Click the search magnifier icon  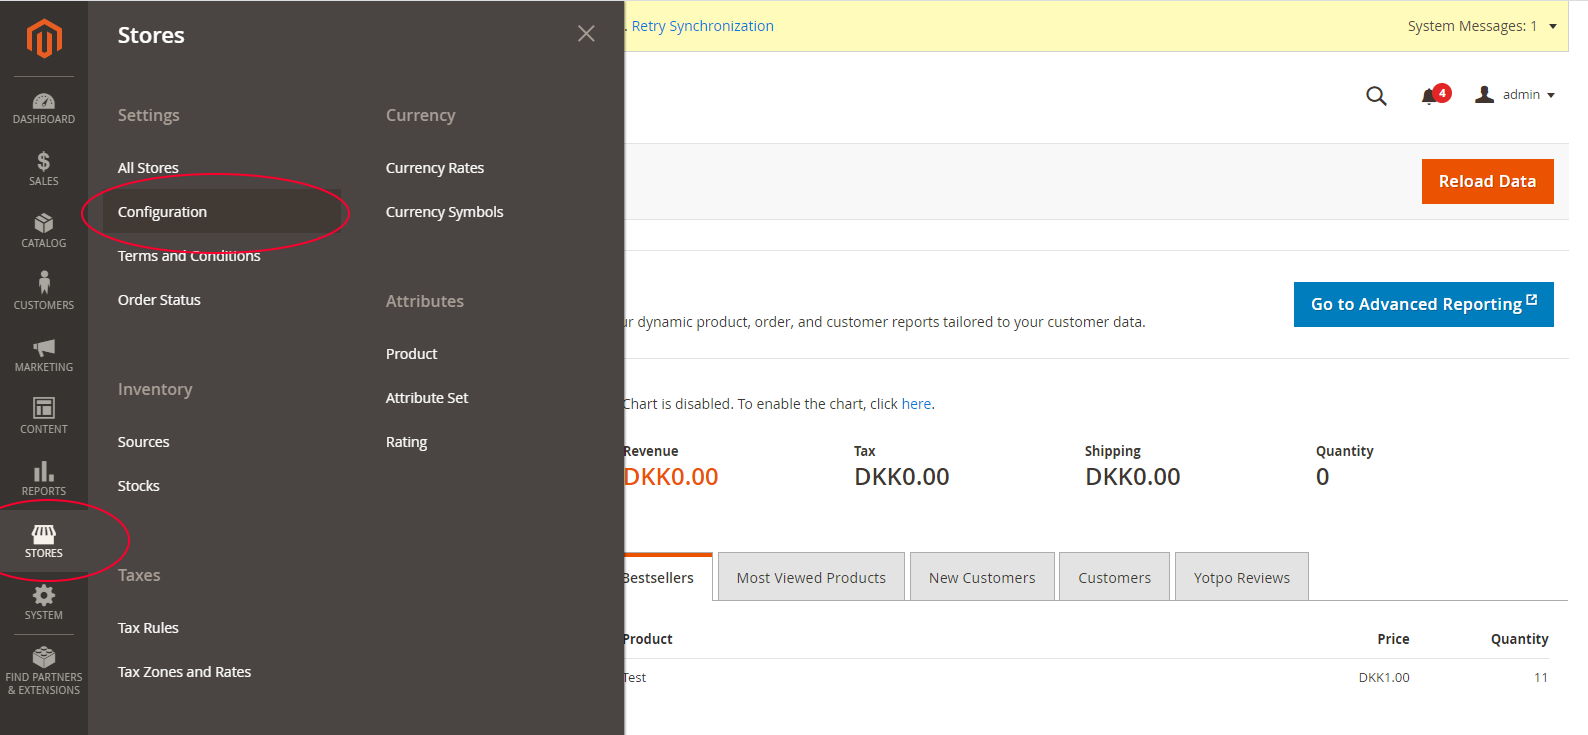tap(1376, 96)
